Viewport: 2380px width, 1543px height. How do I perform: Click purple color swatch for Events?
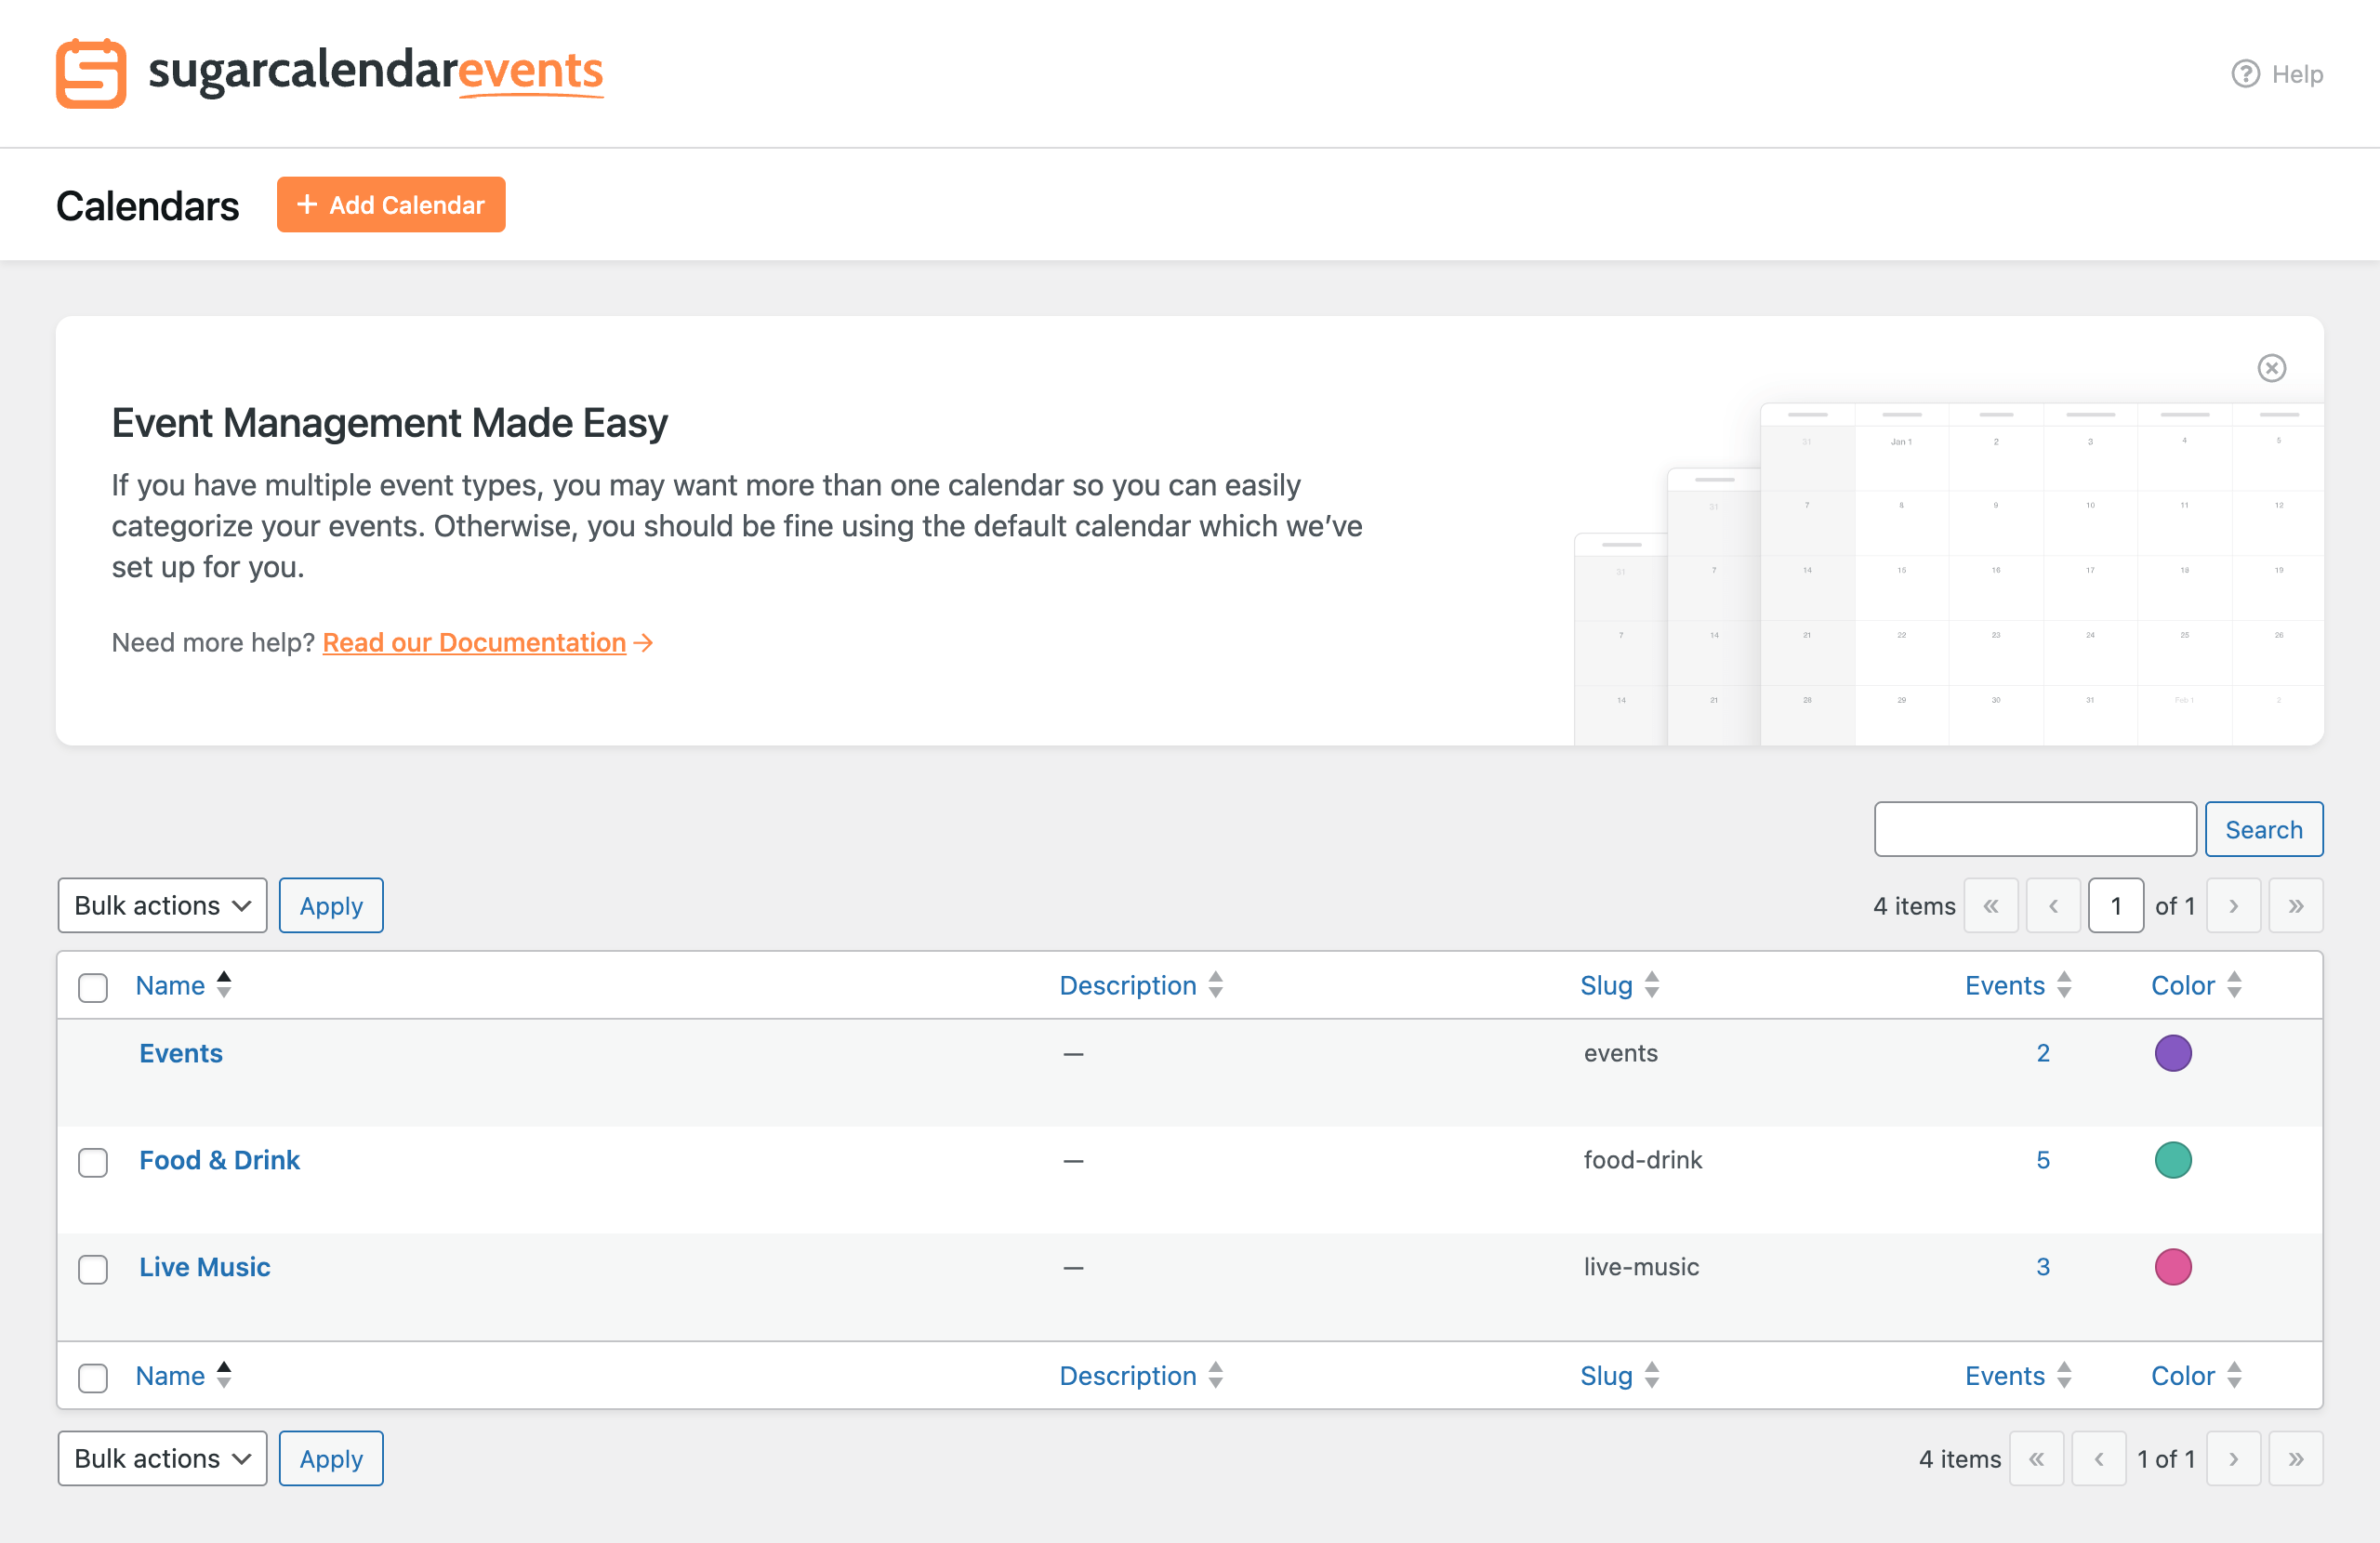coord(2172,1053)
